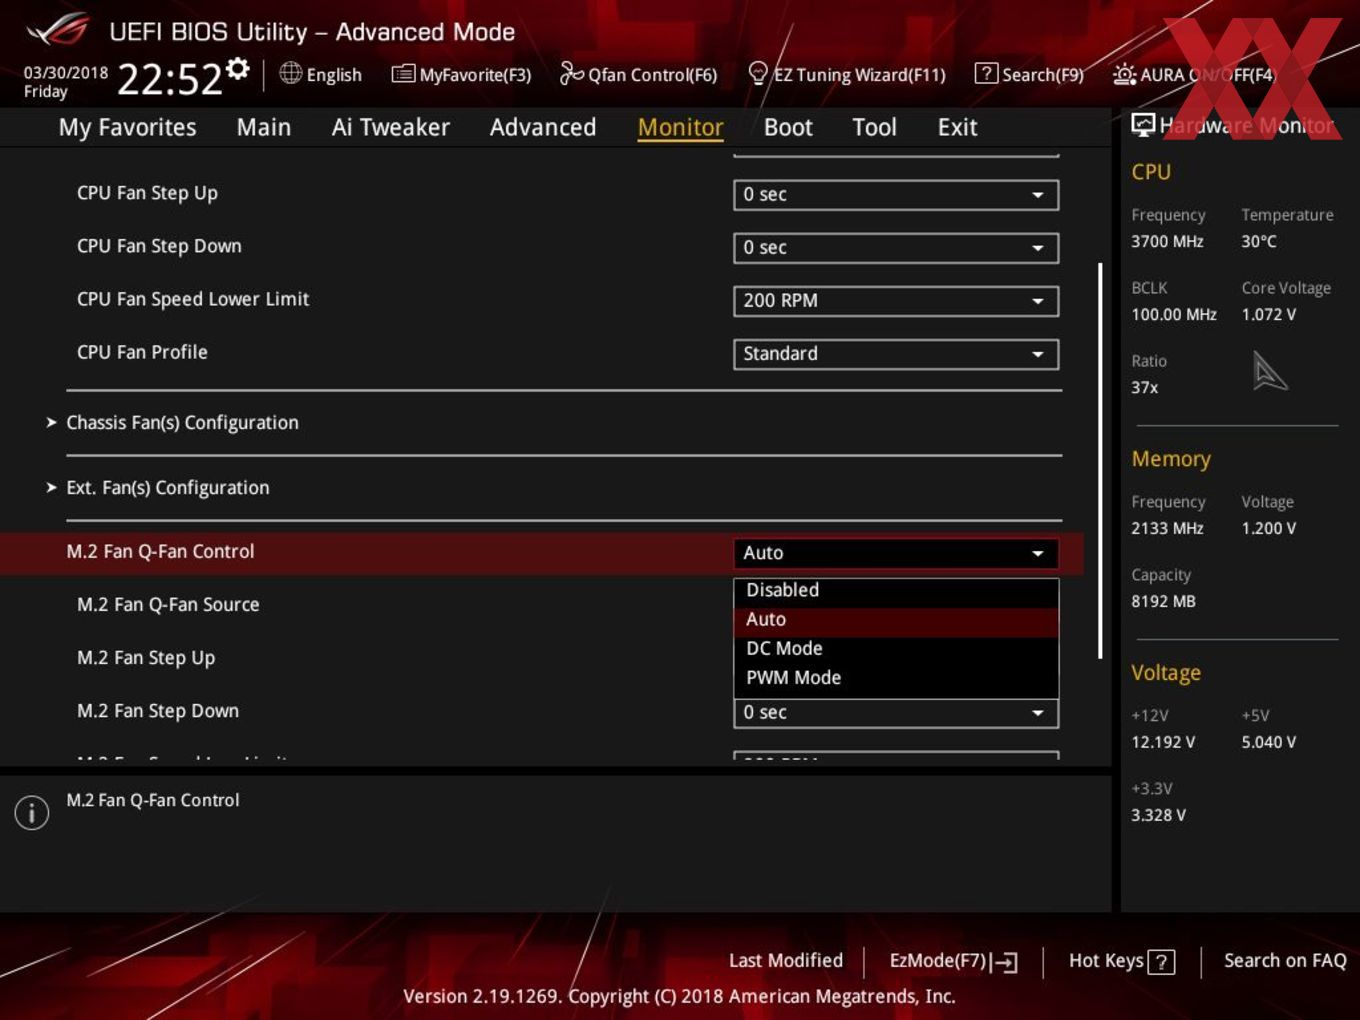Choose Disabled in the dropdown list

pos(896,590)
